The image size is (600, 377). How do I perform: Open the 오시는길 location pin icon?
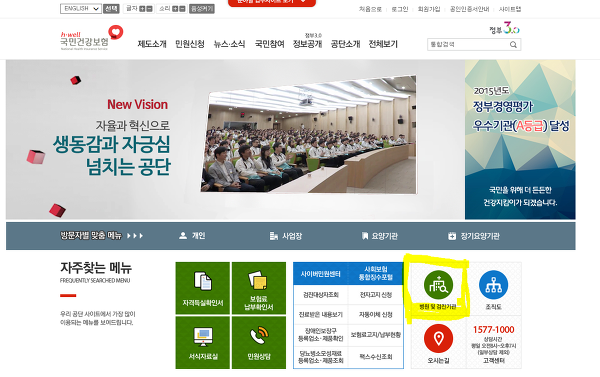click(x=438, y=339)
